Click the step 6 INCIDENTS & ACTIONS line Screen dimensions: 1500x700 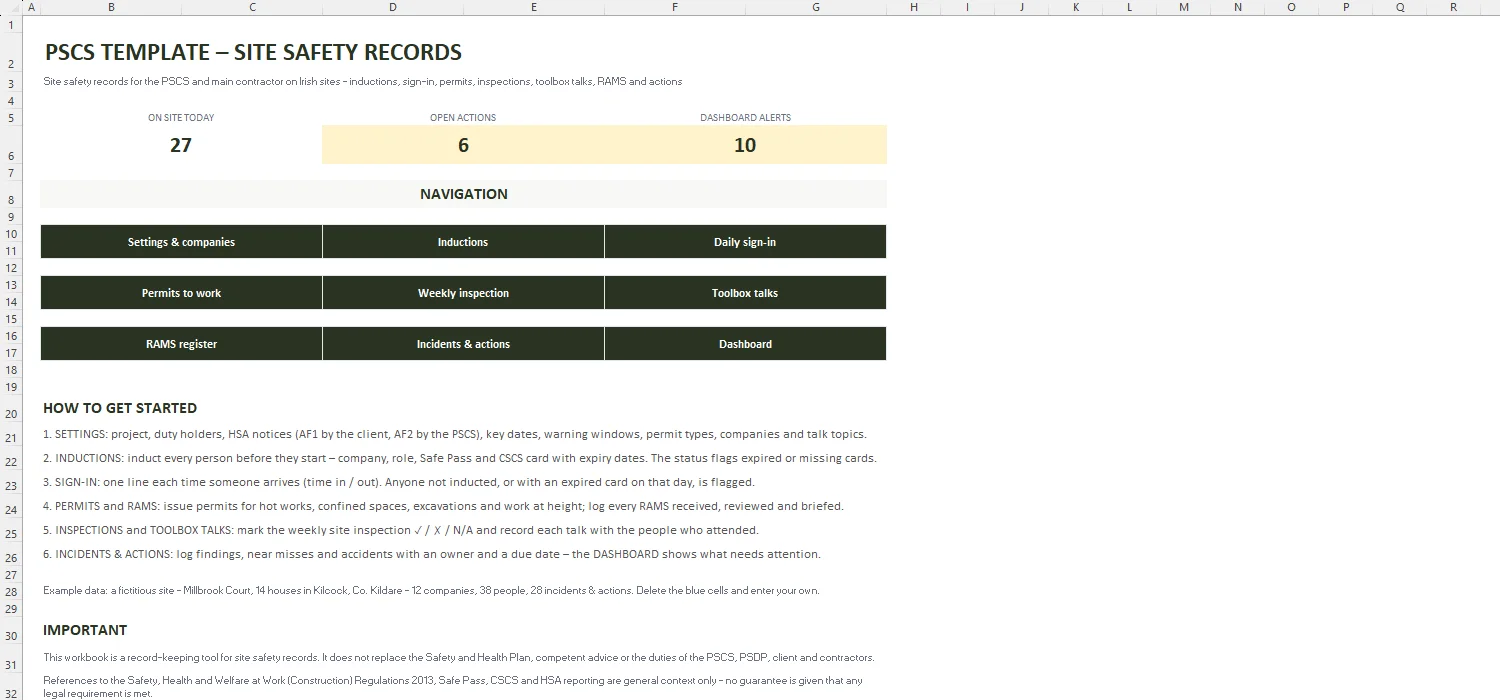tap(432, 554)
